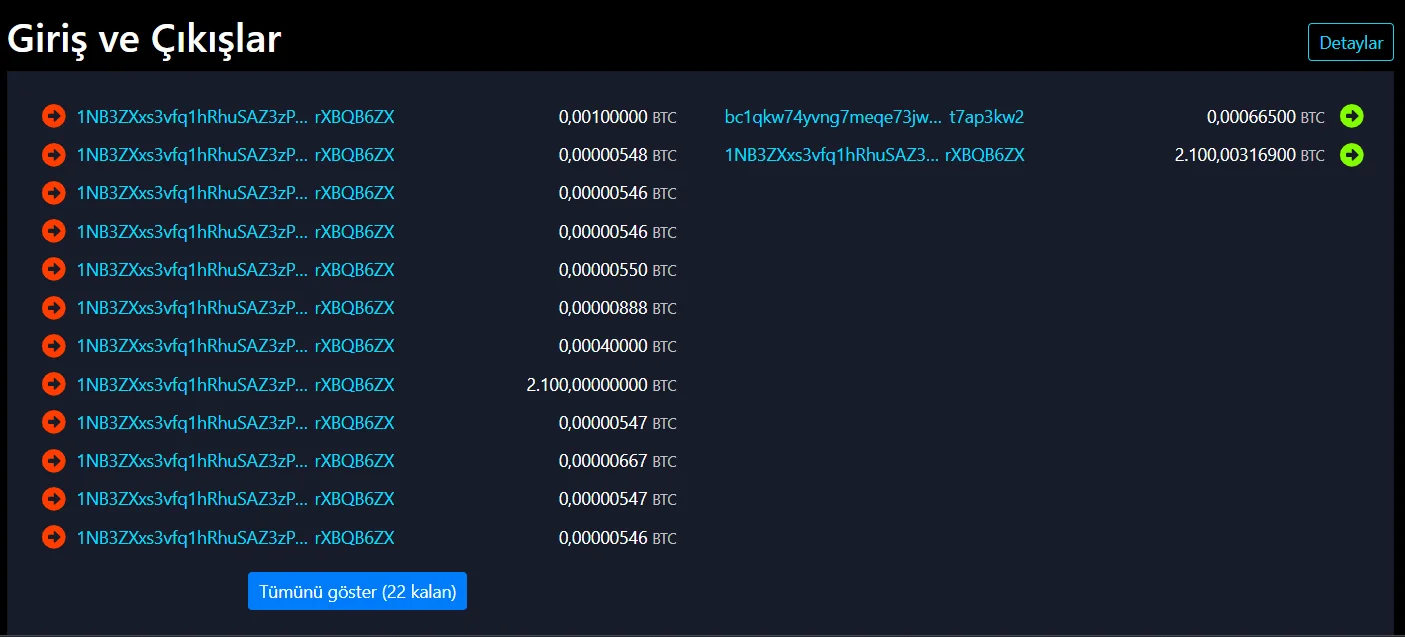The width and height of the screenshot is (1405, 637).
Task: Click orange arrow beside 0,00000667 BTC input
Action: click(53, 461)
